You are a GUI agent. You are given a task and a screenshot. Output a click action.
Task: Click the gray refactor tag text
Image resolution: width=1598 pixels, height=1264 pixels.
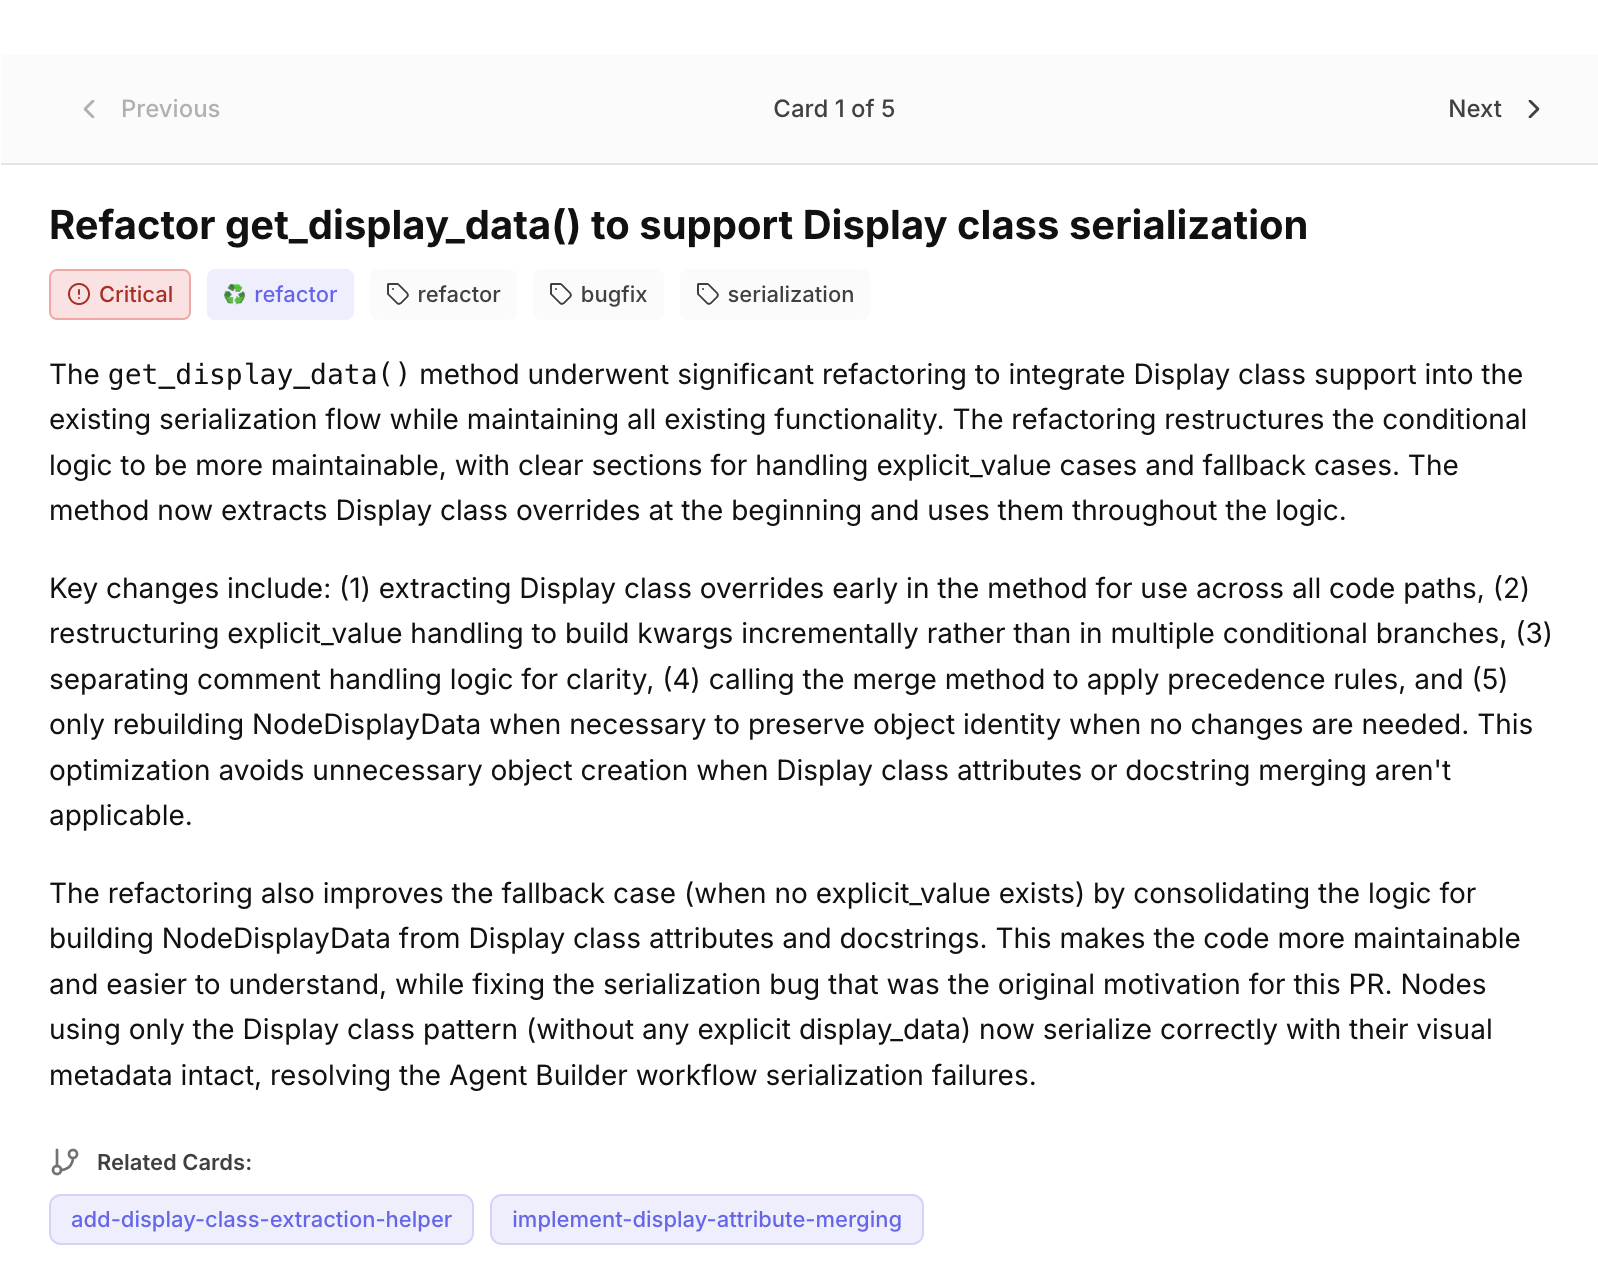coord(458,294)
